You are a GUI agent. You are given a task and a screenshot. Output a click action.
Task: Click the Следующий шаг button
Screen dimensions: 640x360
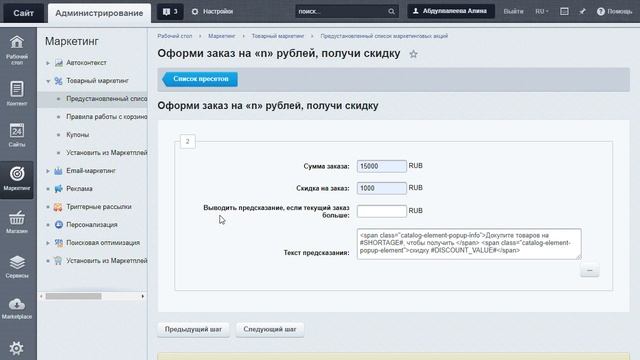click(270, 329)
